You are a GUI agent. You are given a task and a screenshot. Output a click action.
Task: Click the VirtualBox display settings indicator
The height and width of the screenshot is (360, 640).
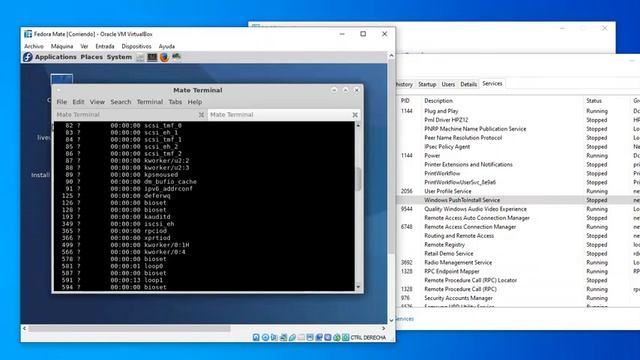click(x=310, y=337)
